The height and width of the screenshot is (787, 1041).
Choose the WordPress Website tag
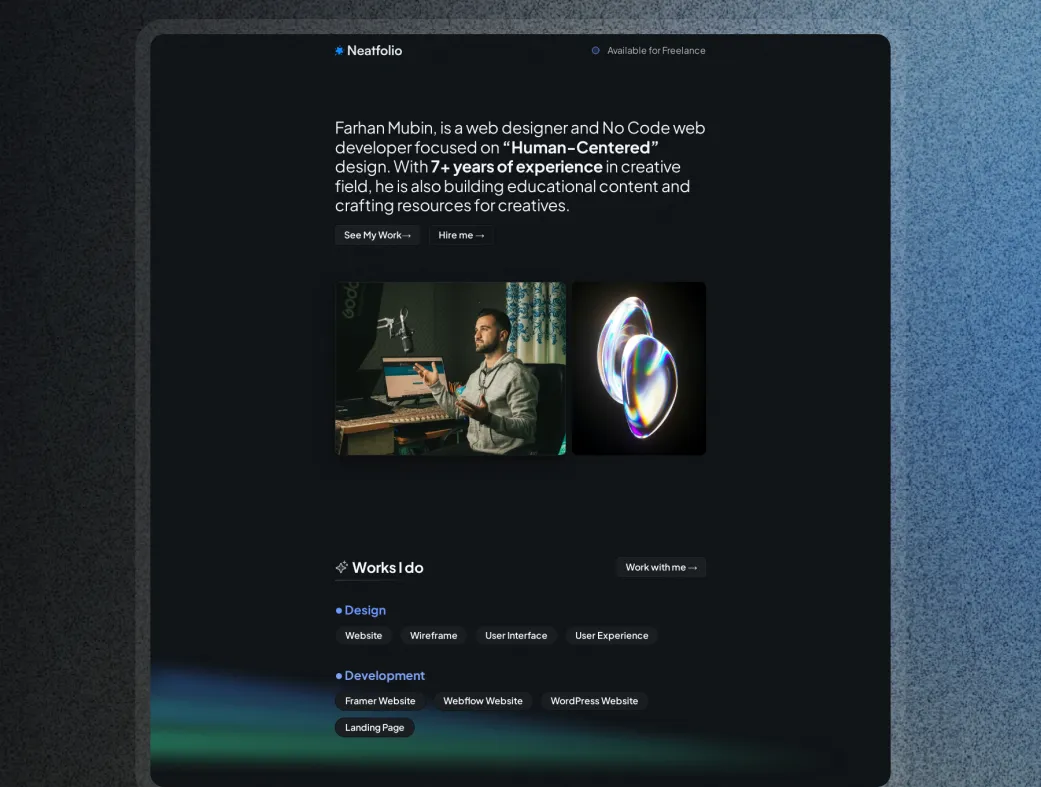(x=594, y=701)
